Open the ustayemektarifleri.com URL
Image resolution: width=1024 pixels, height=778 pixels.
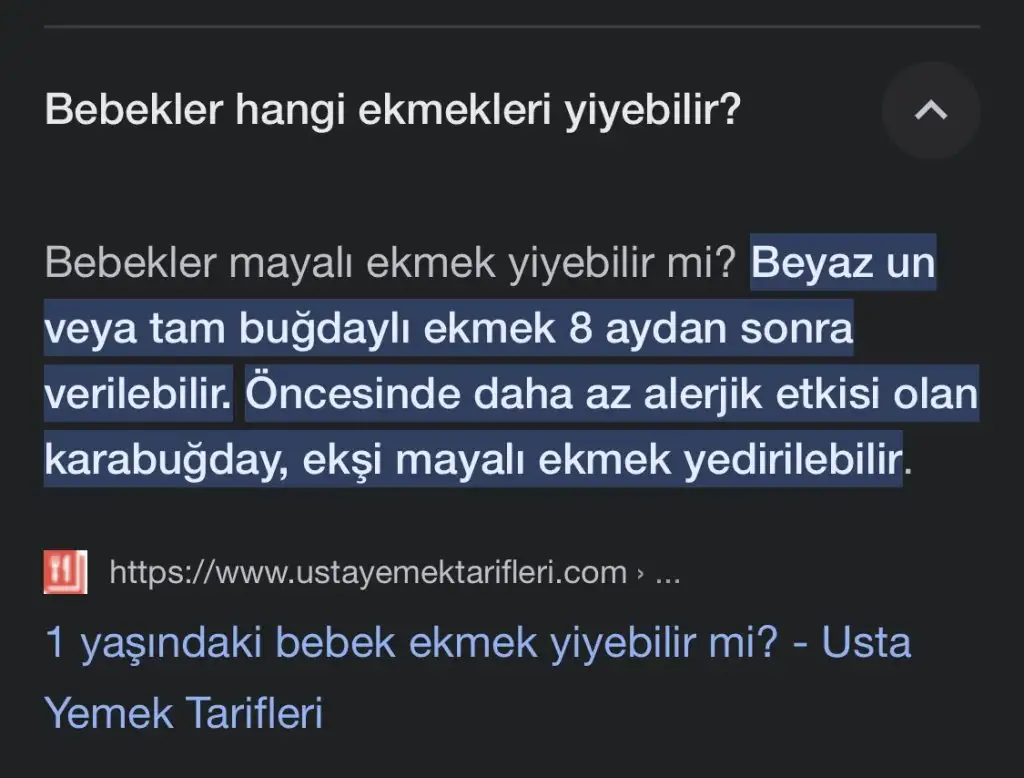[367, 573]
